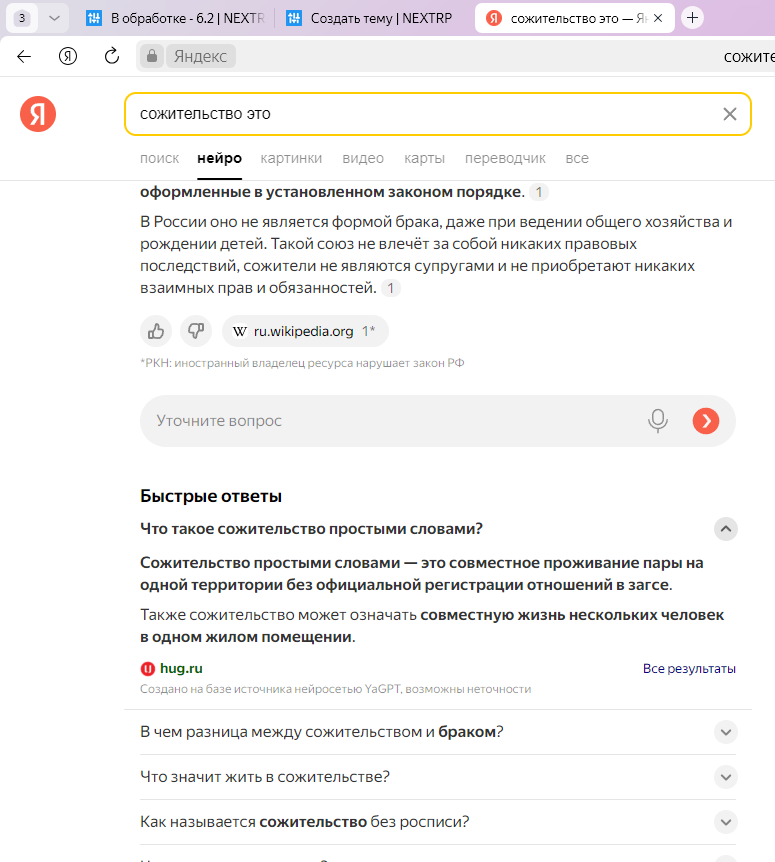Open the tab list dropdown arrow
The height and width of the screenshot is (862, 775).
[54, 18]
